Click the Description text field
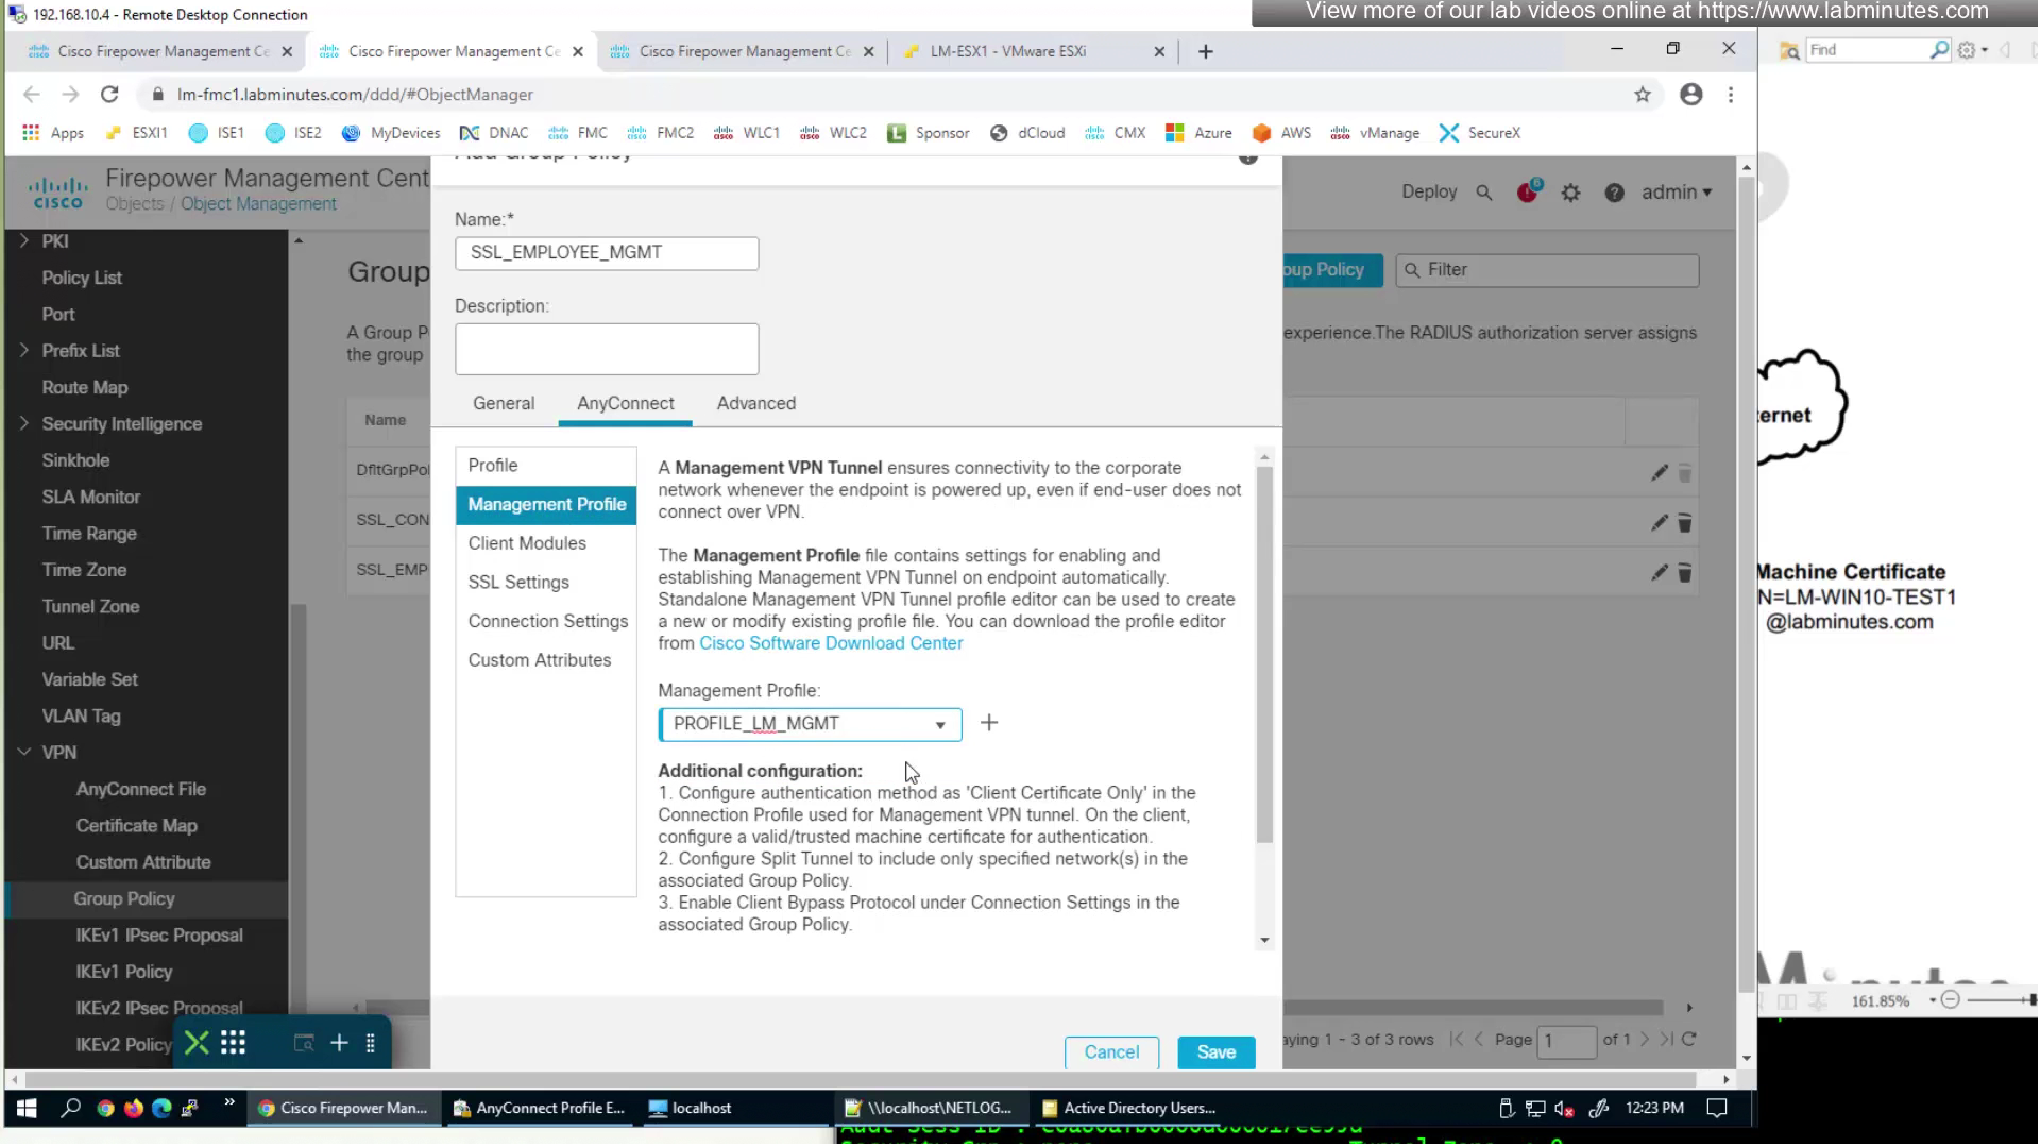The width and height of the screenshot is (2038, 1144). [607, 348]
